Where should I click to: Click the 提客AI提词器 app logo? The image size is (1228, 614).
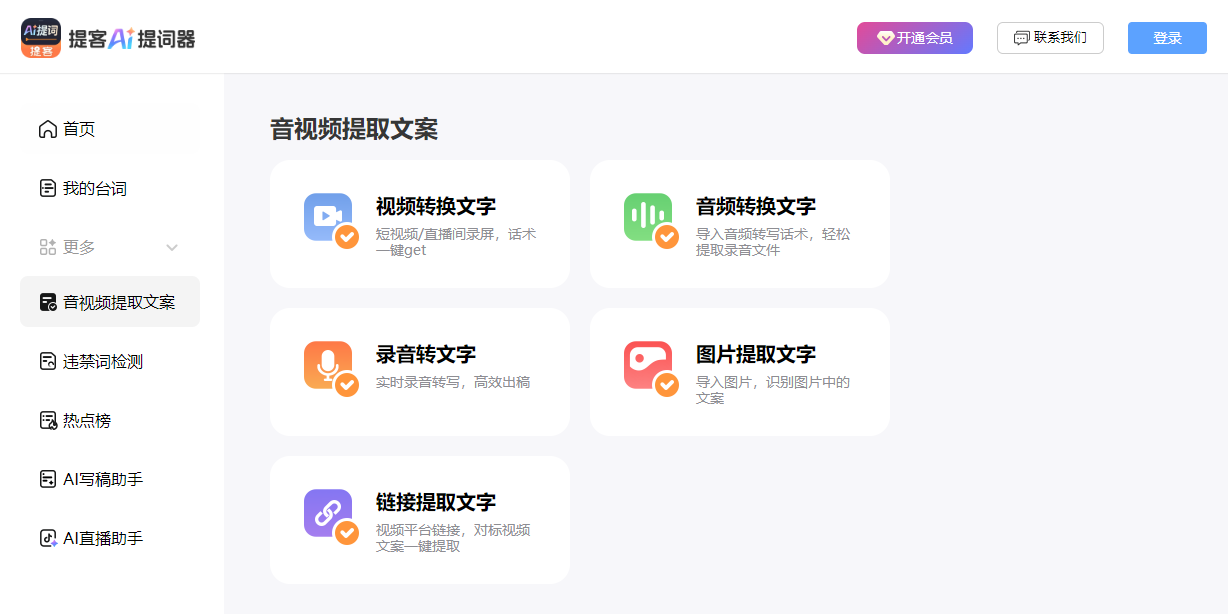(x=41, y=38)
